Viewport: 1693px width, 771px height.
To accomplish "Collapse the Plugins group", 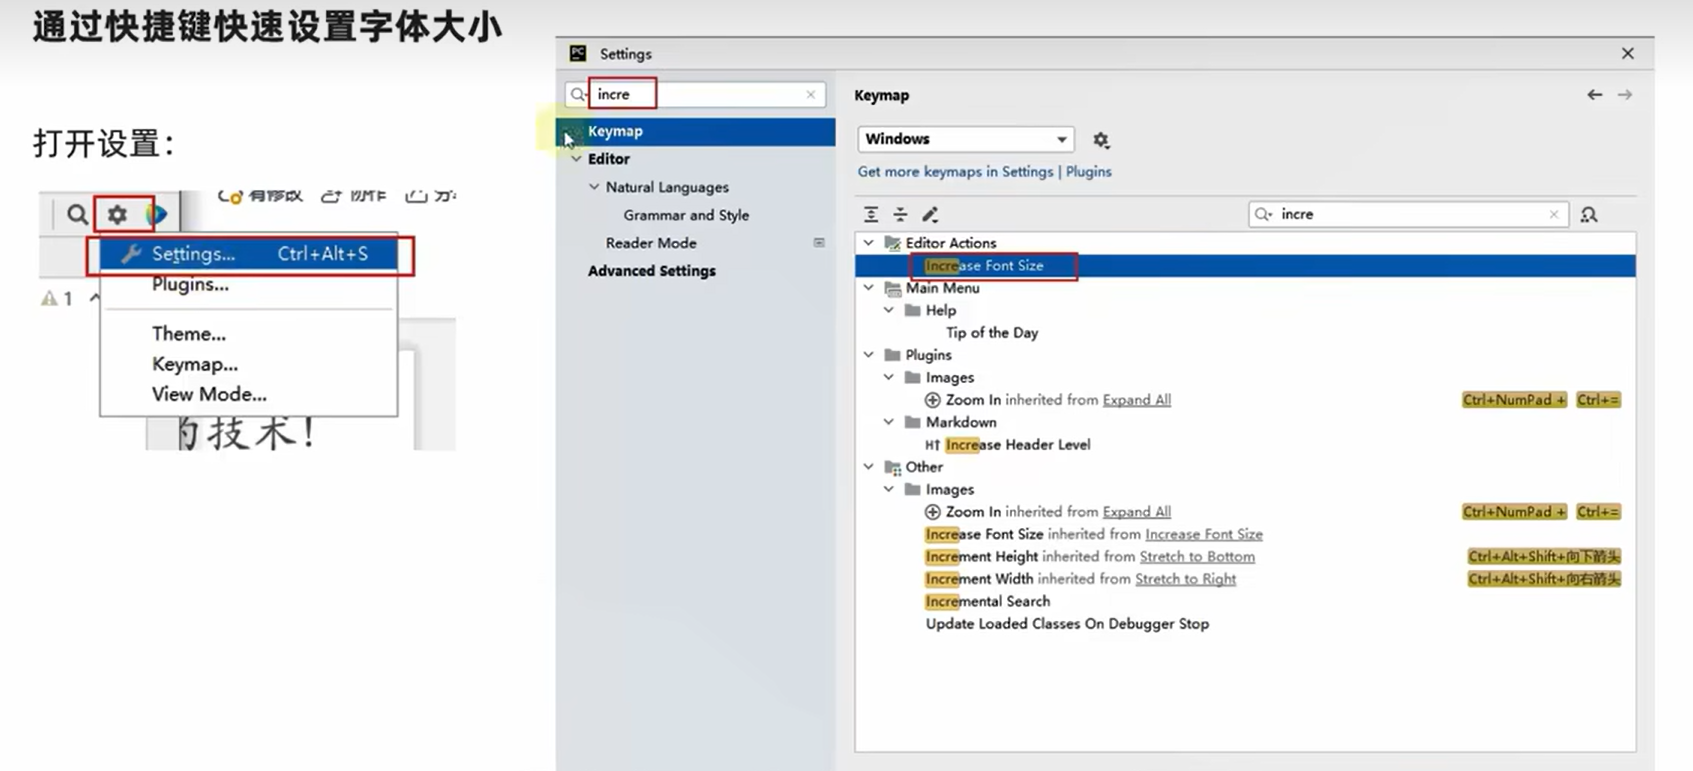I will coord(869,355).
